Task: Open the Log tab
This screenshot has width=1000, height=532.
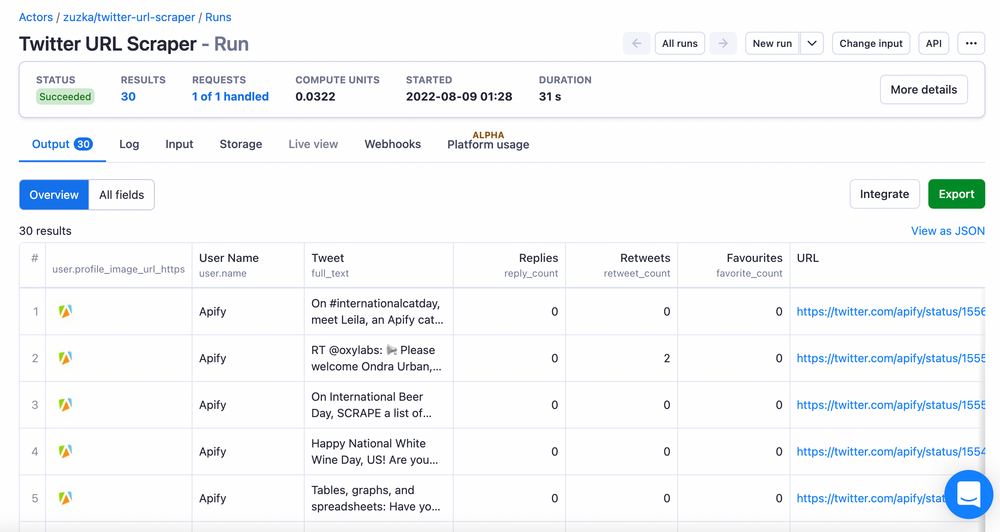Action: (129, 144)
